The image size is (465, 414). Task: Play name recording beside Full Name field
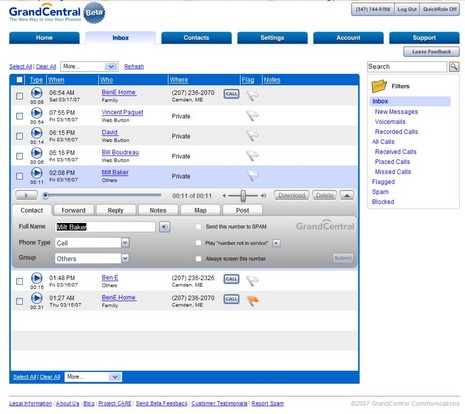[x=164, y=227]
